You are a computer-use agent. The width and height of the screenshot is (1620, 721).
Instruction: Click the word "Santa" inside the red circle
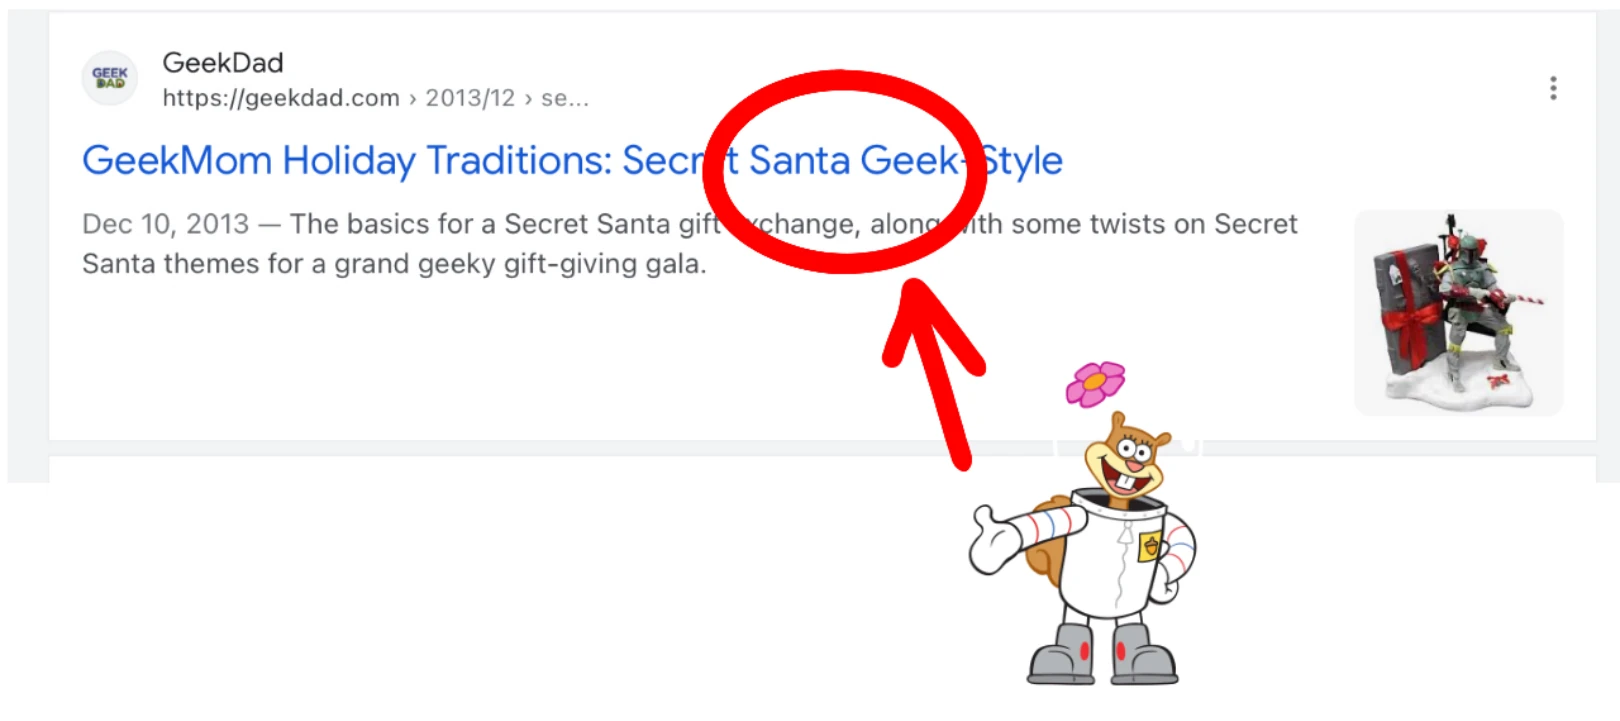[x=799, y=160]
